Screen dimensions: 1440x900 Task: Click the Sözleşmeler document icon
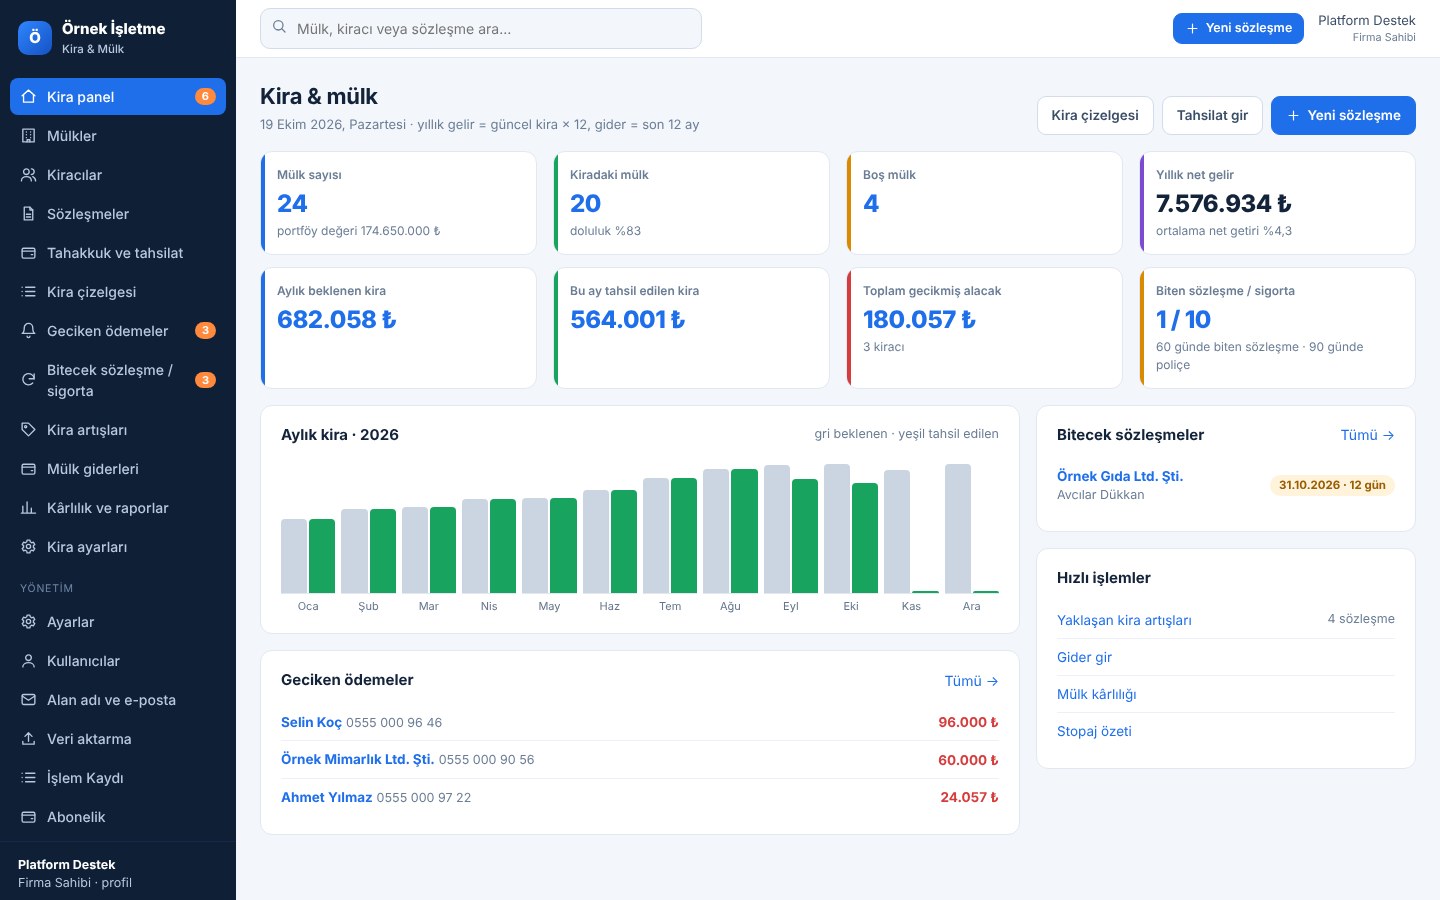28,214
